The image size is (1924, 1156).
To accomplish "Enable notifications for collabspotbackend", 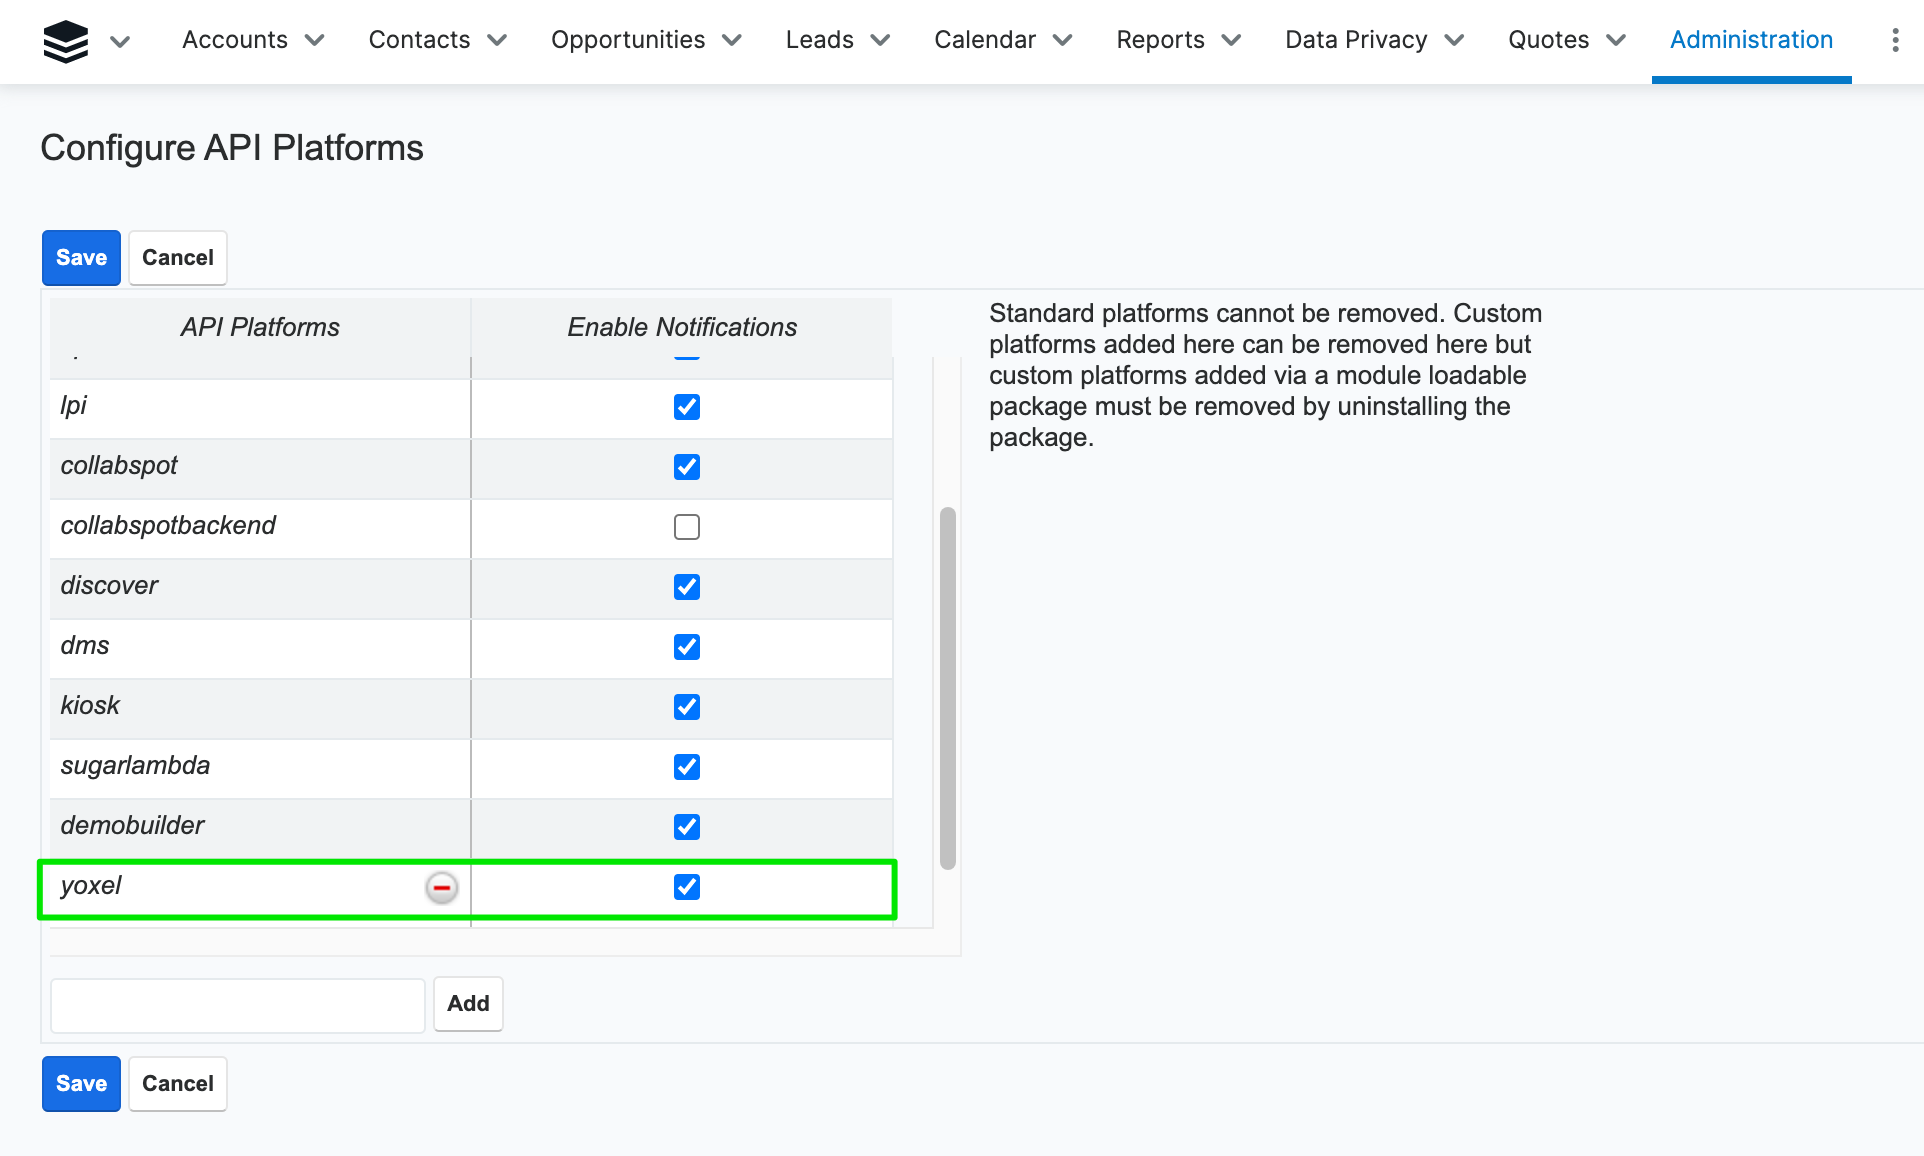I will pyautogui.click(x=687, y=527).
